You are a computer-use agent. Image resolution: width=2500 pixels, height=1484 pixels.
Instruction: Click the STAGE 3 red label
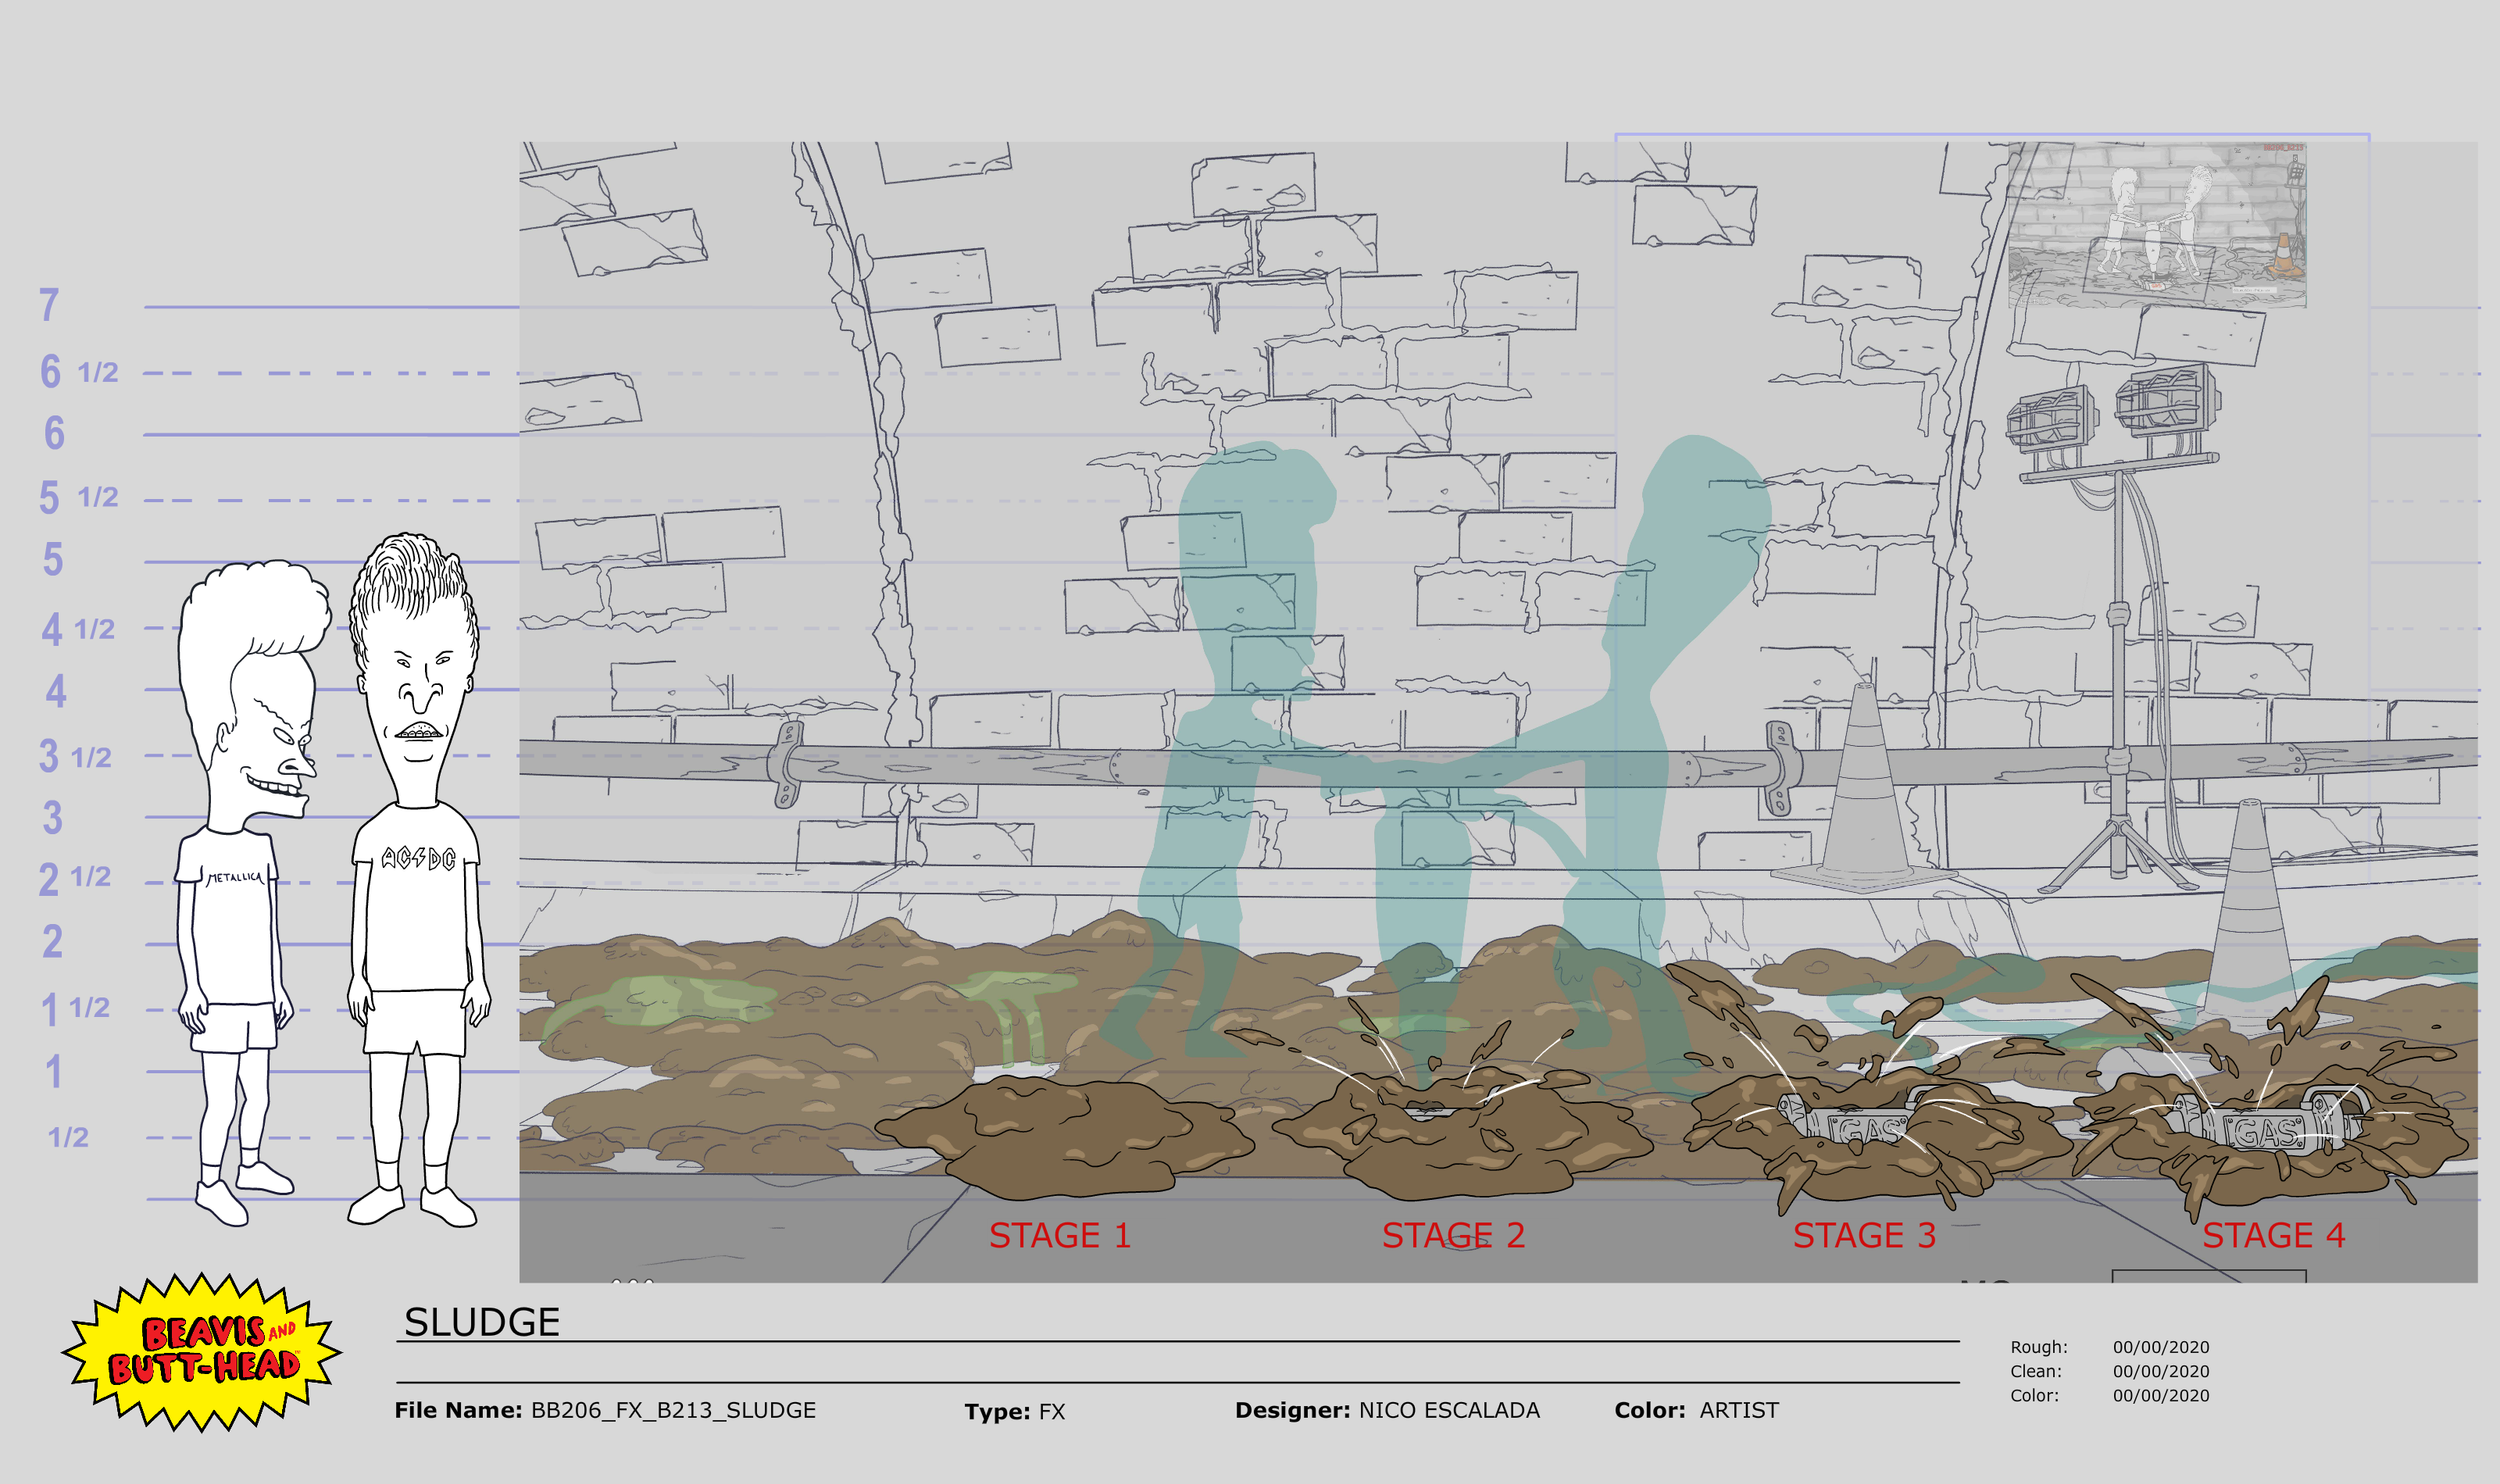point(1864,1236)
